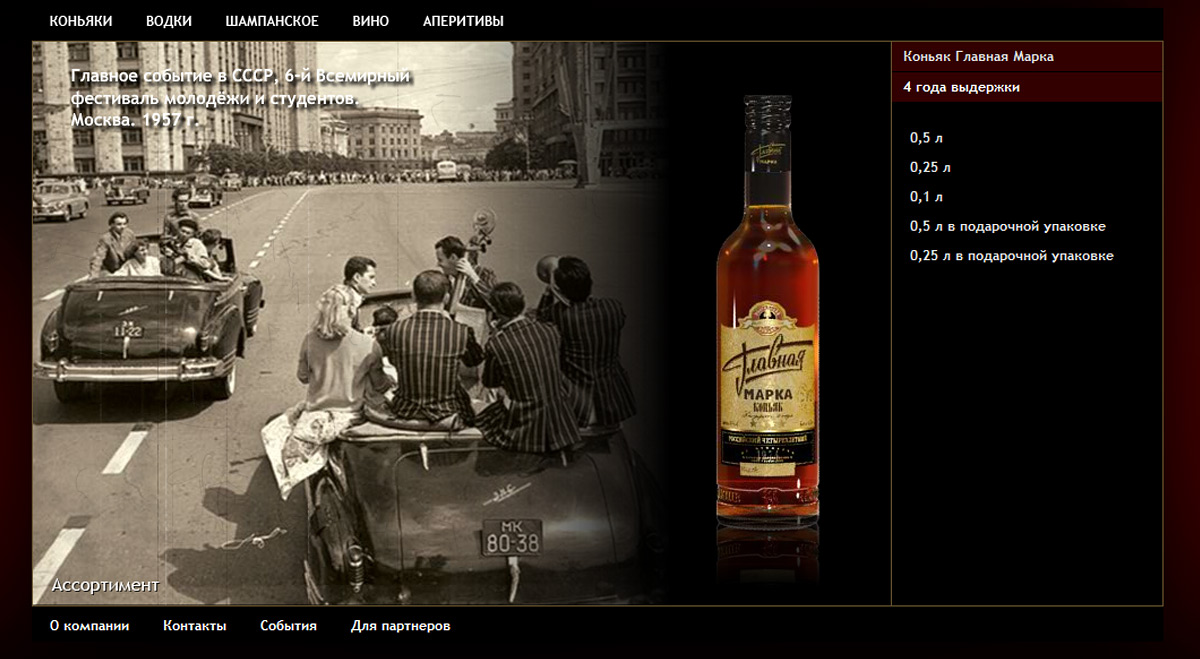Open the АПЕРИТИВЫ category
Screen dimensions: 1200x659
463,21
